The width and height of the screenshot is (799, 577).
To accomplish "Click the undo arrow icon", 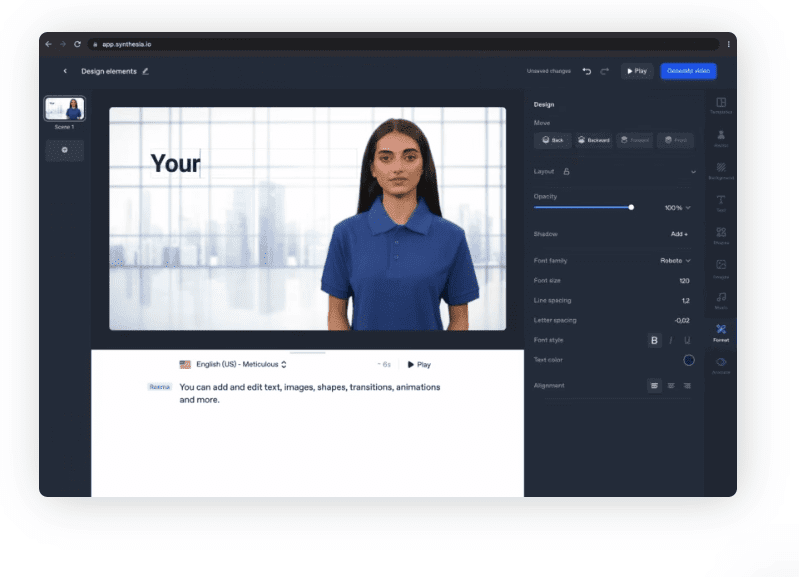I will 587,71.
